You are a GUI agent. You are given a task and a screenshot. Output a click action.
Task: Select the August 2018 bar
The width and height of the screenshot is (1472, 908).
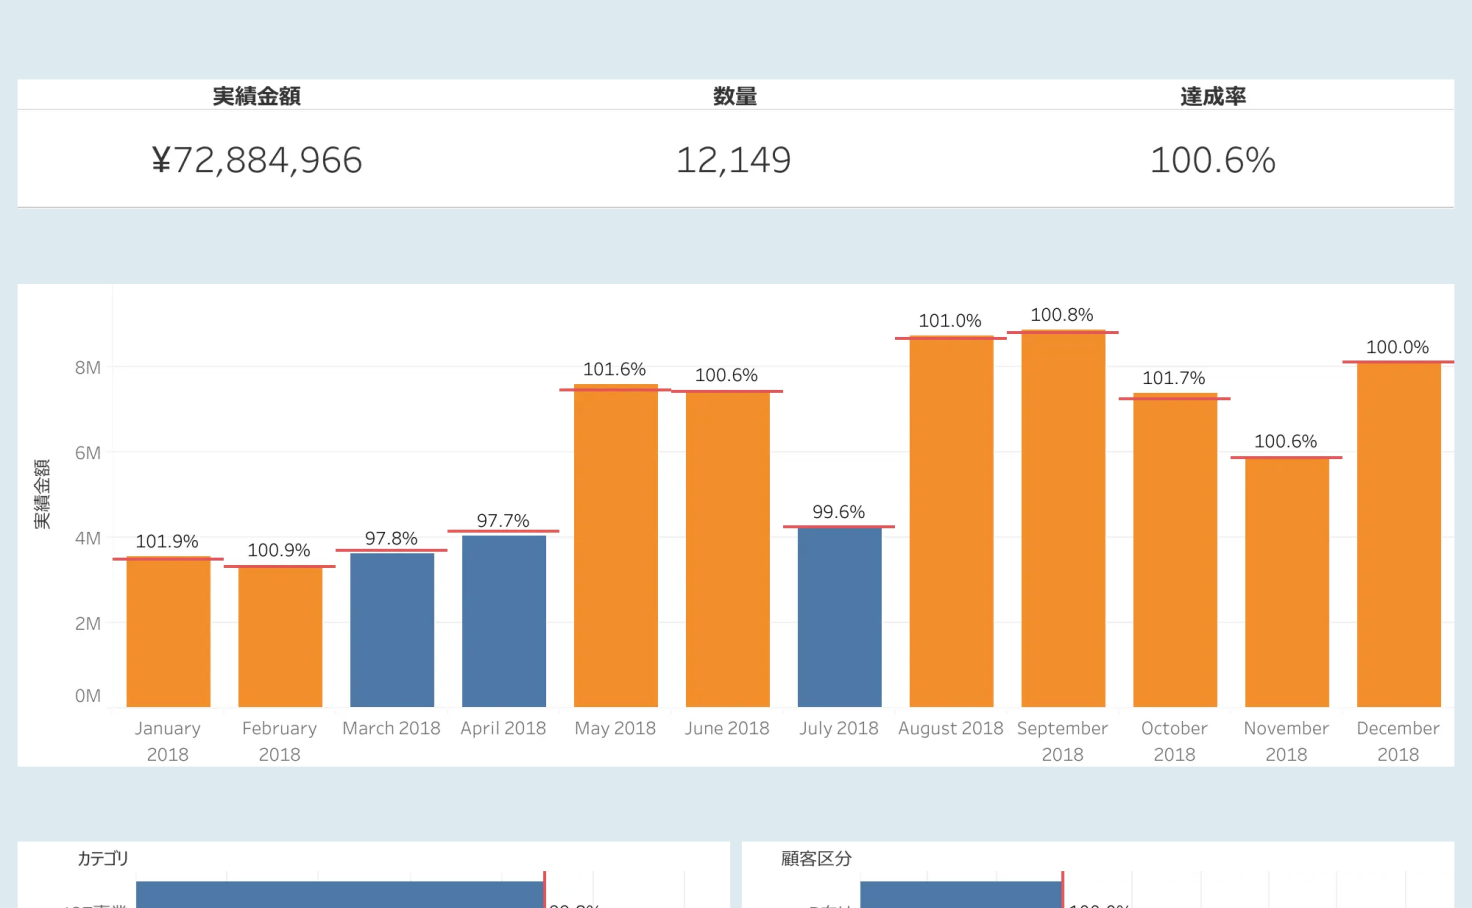tap(952, 522)
